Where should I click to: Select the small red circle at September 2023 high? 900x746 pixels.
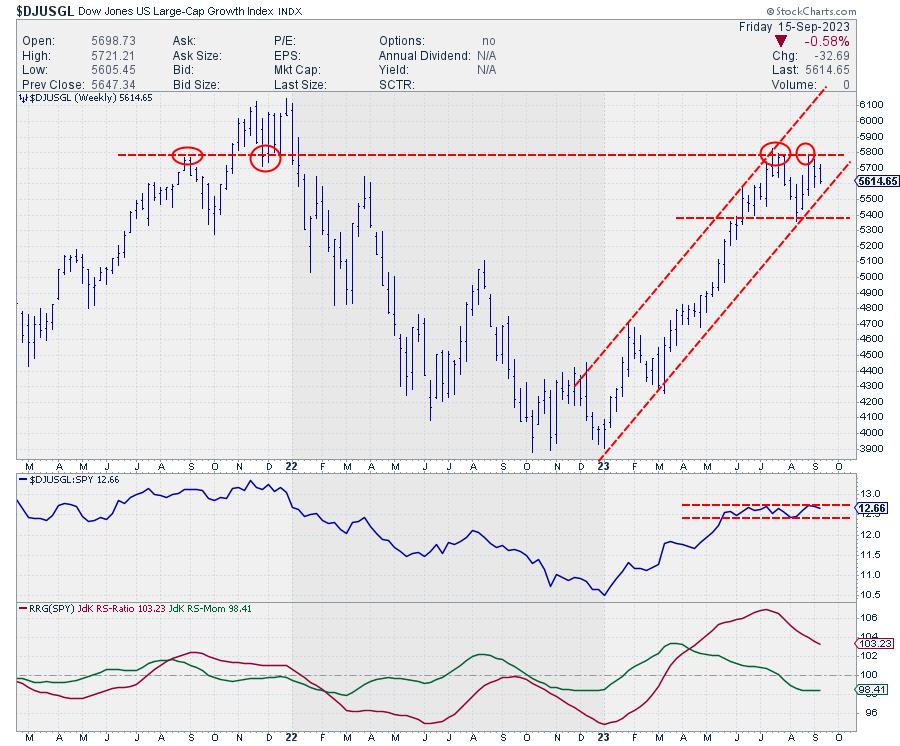click(807, 154)
